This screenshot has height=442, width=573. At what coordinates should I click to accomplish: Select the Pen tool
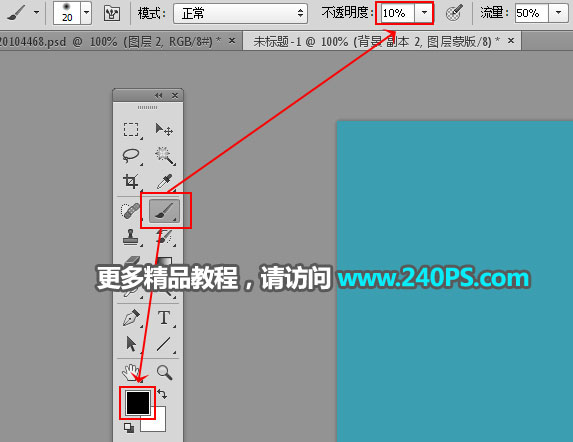(131, 318)
